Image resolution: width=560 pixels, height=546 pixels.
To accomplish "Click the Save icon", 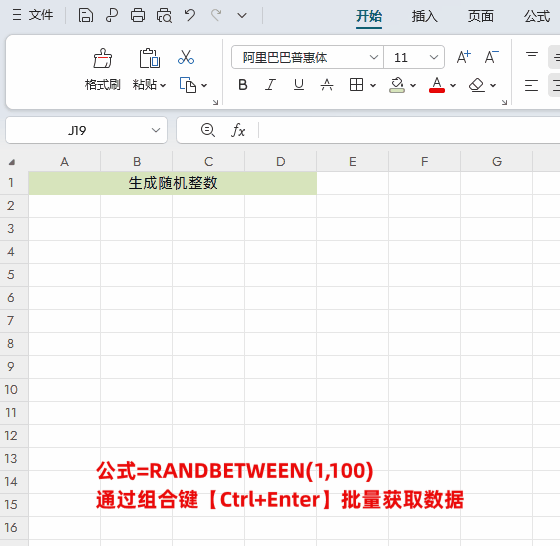I will (86, 16).
